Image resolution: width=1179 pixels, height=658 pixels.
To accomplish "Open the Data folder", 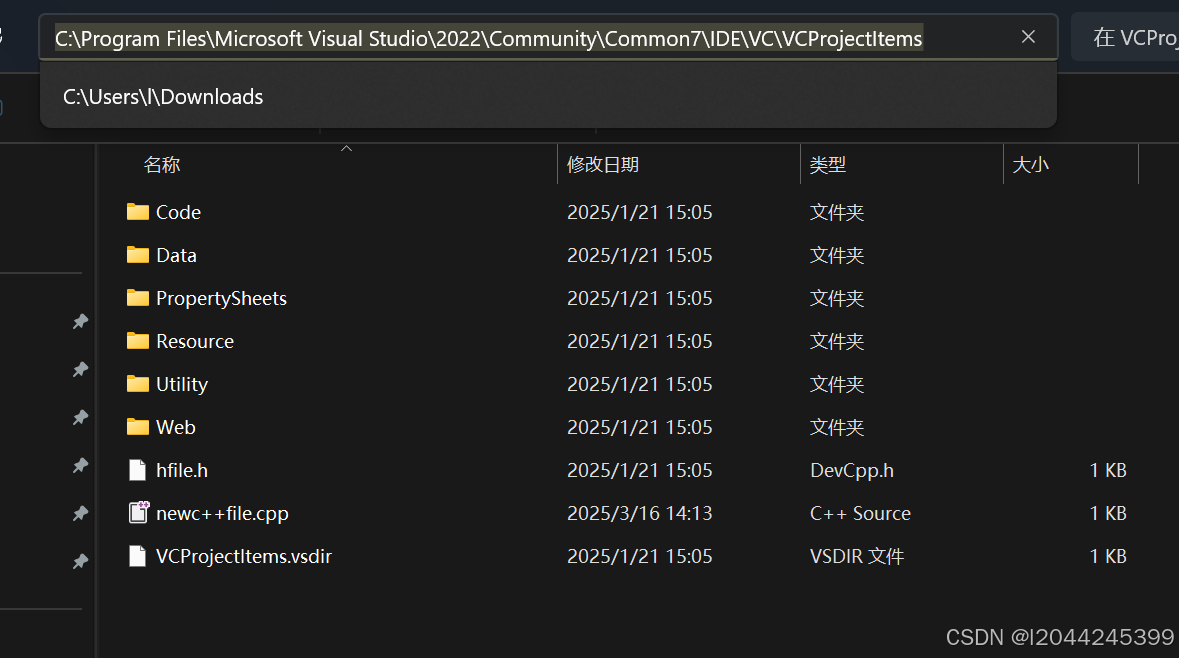I will [x=175, y=255].
